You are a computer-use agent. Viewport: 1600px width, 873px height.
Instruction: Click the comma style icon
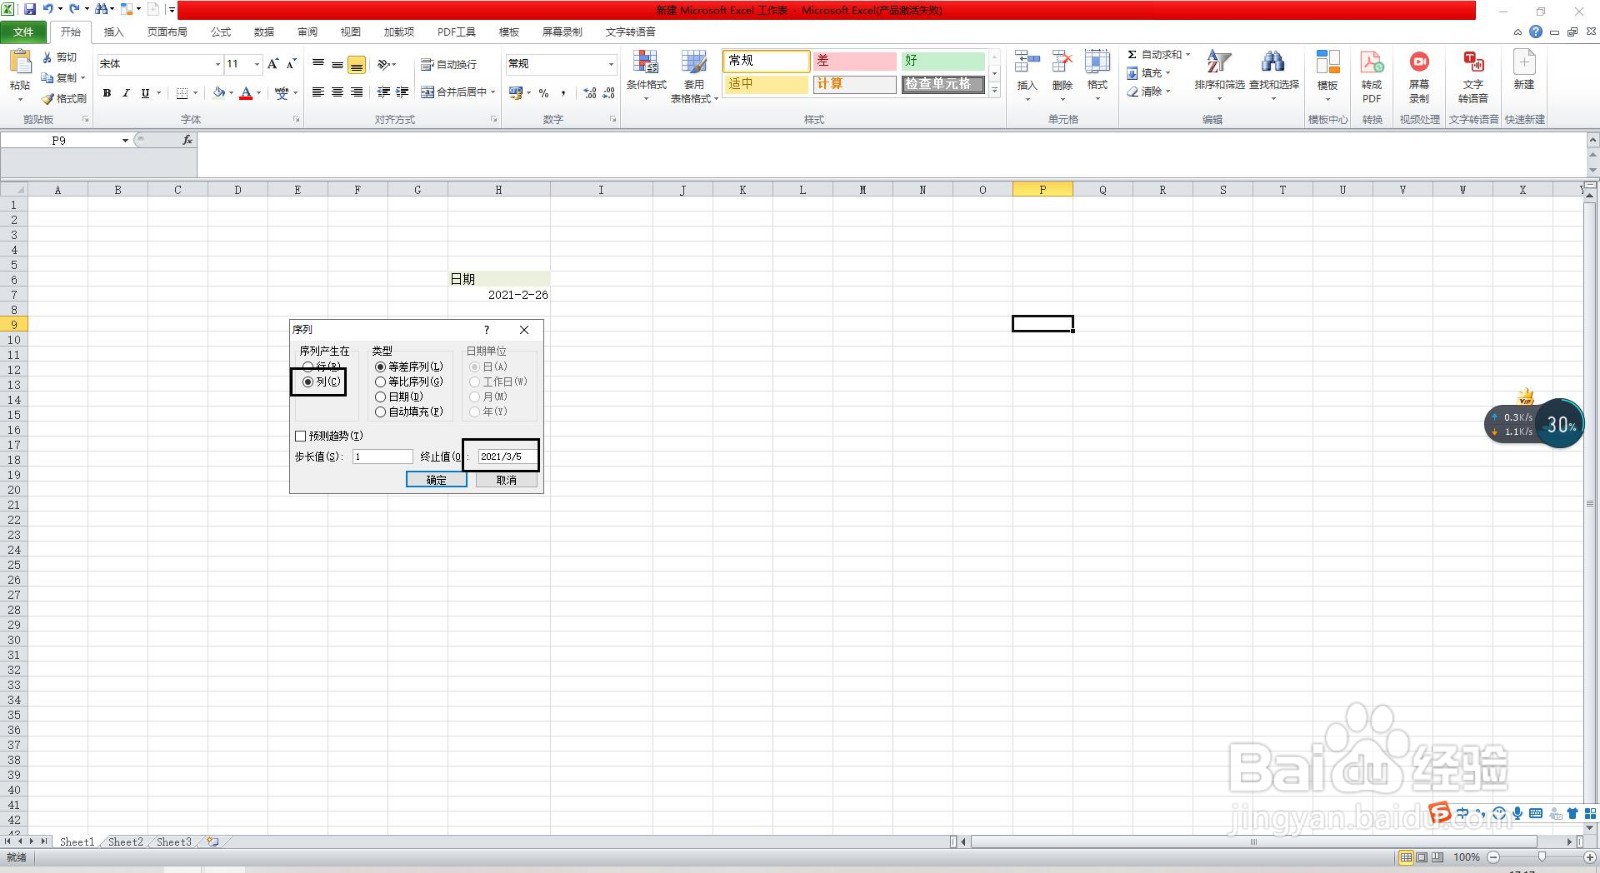click(564, 93)
